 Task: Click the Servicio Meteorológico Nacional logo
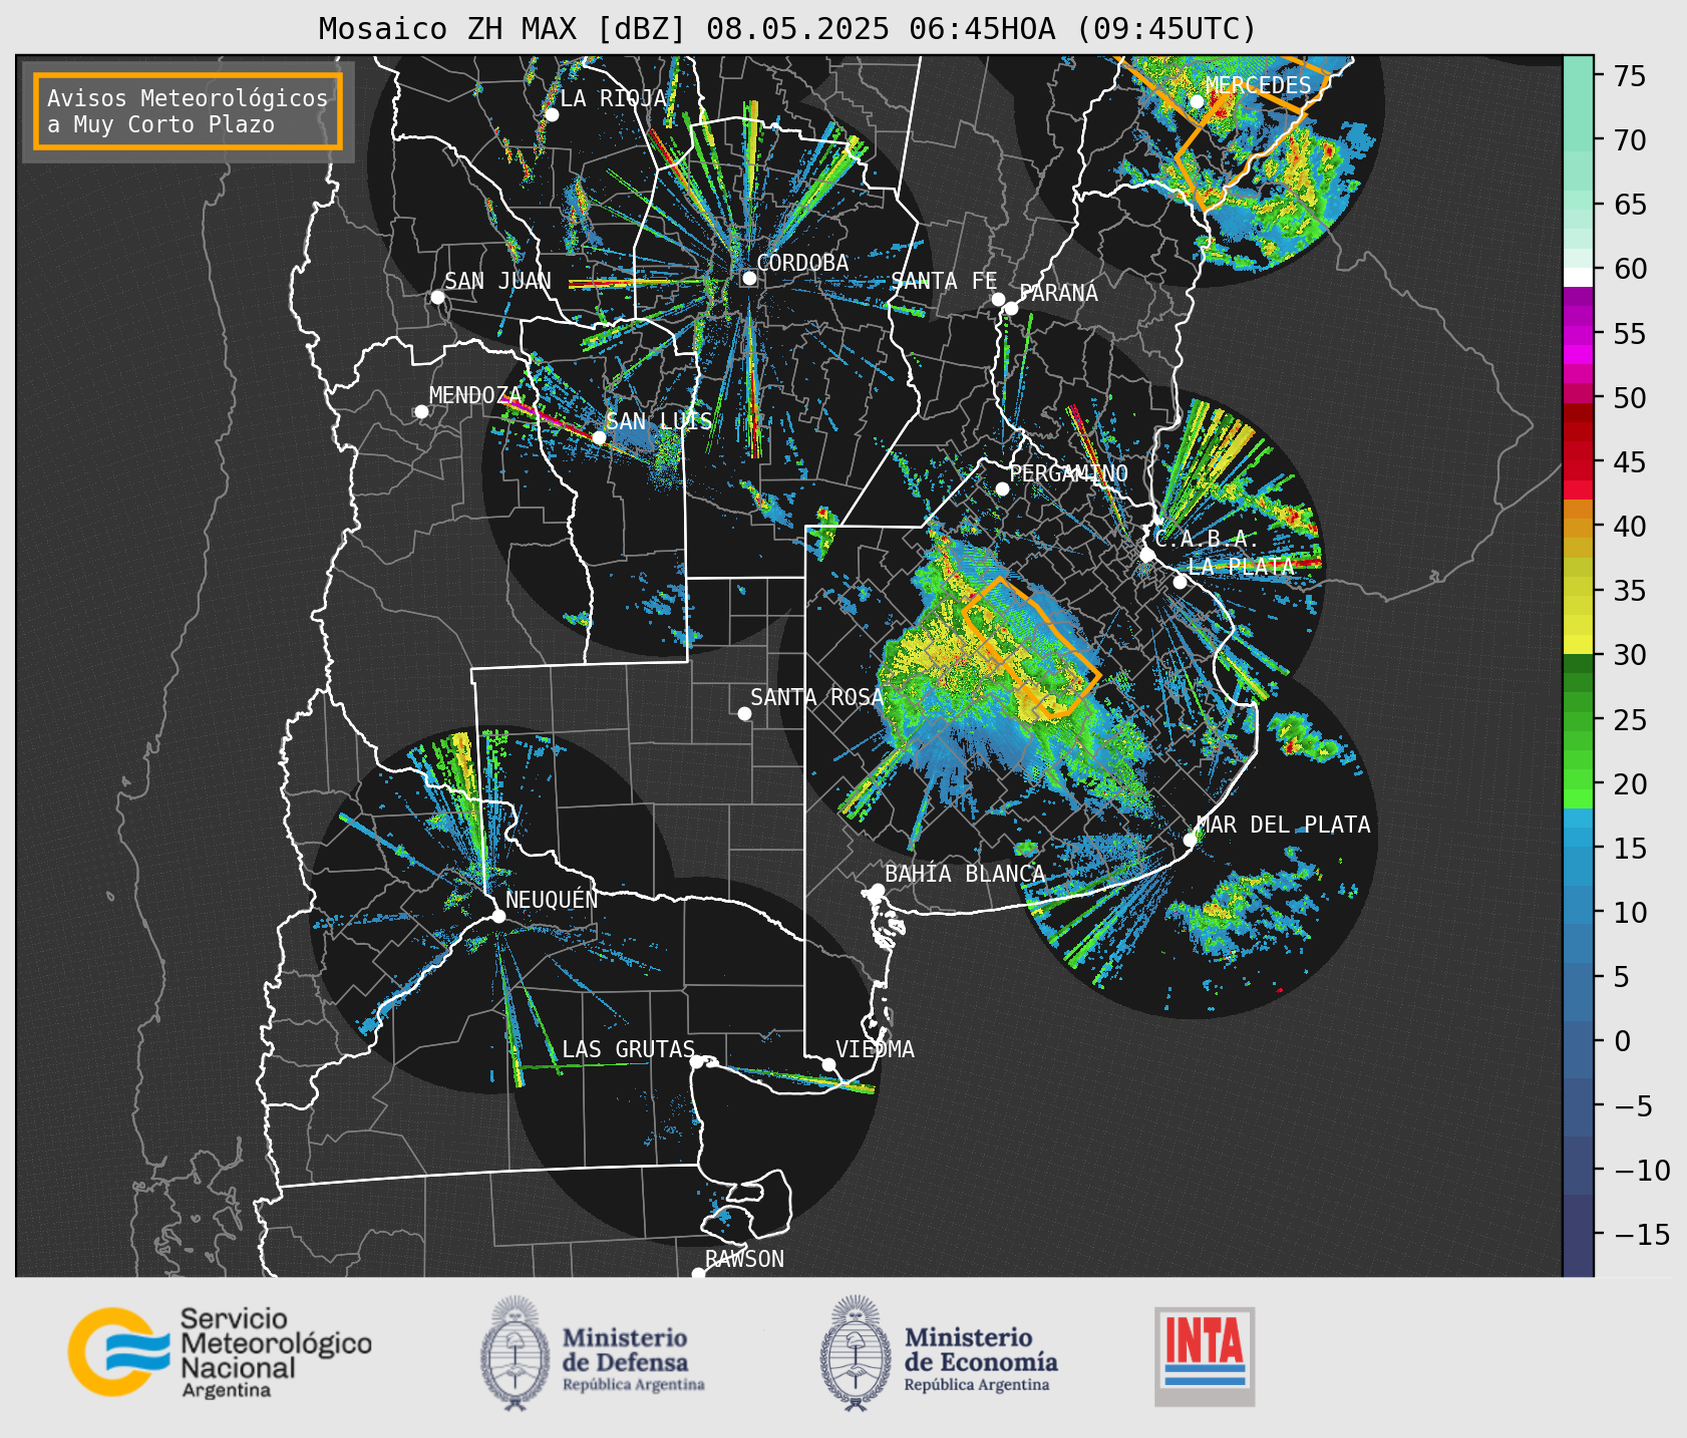218,1352
